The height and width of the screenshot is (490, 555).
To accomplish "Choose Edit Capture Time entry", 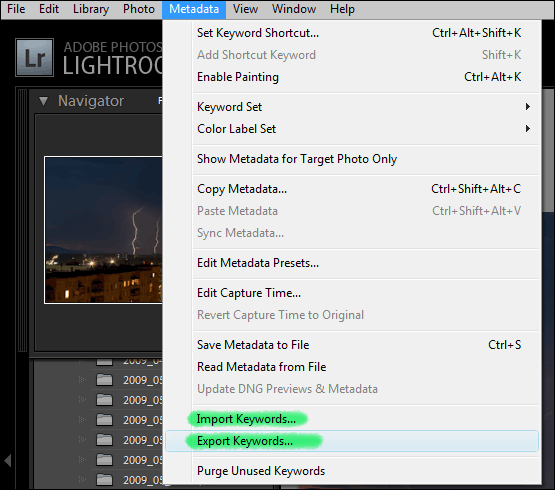I will 352,293.
